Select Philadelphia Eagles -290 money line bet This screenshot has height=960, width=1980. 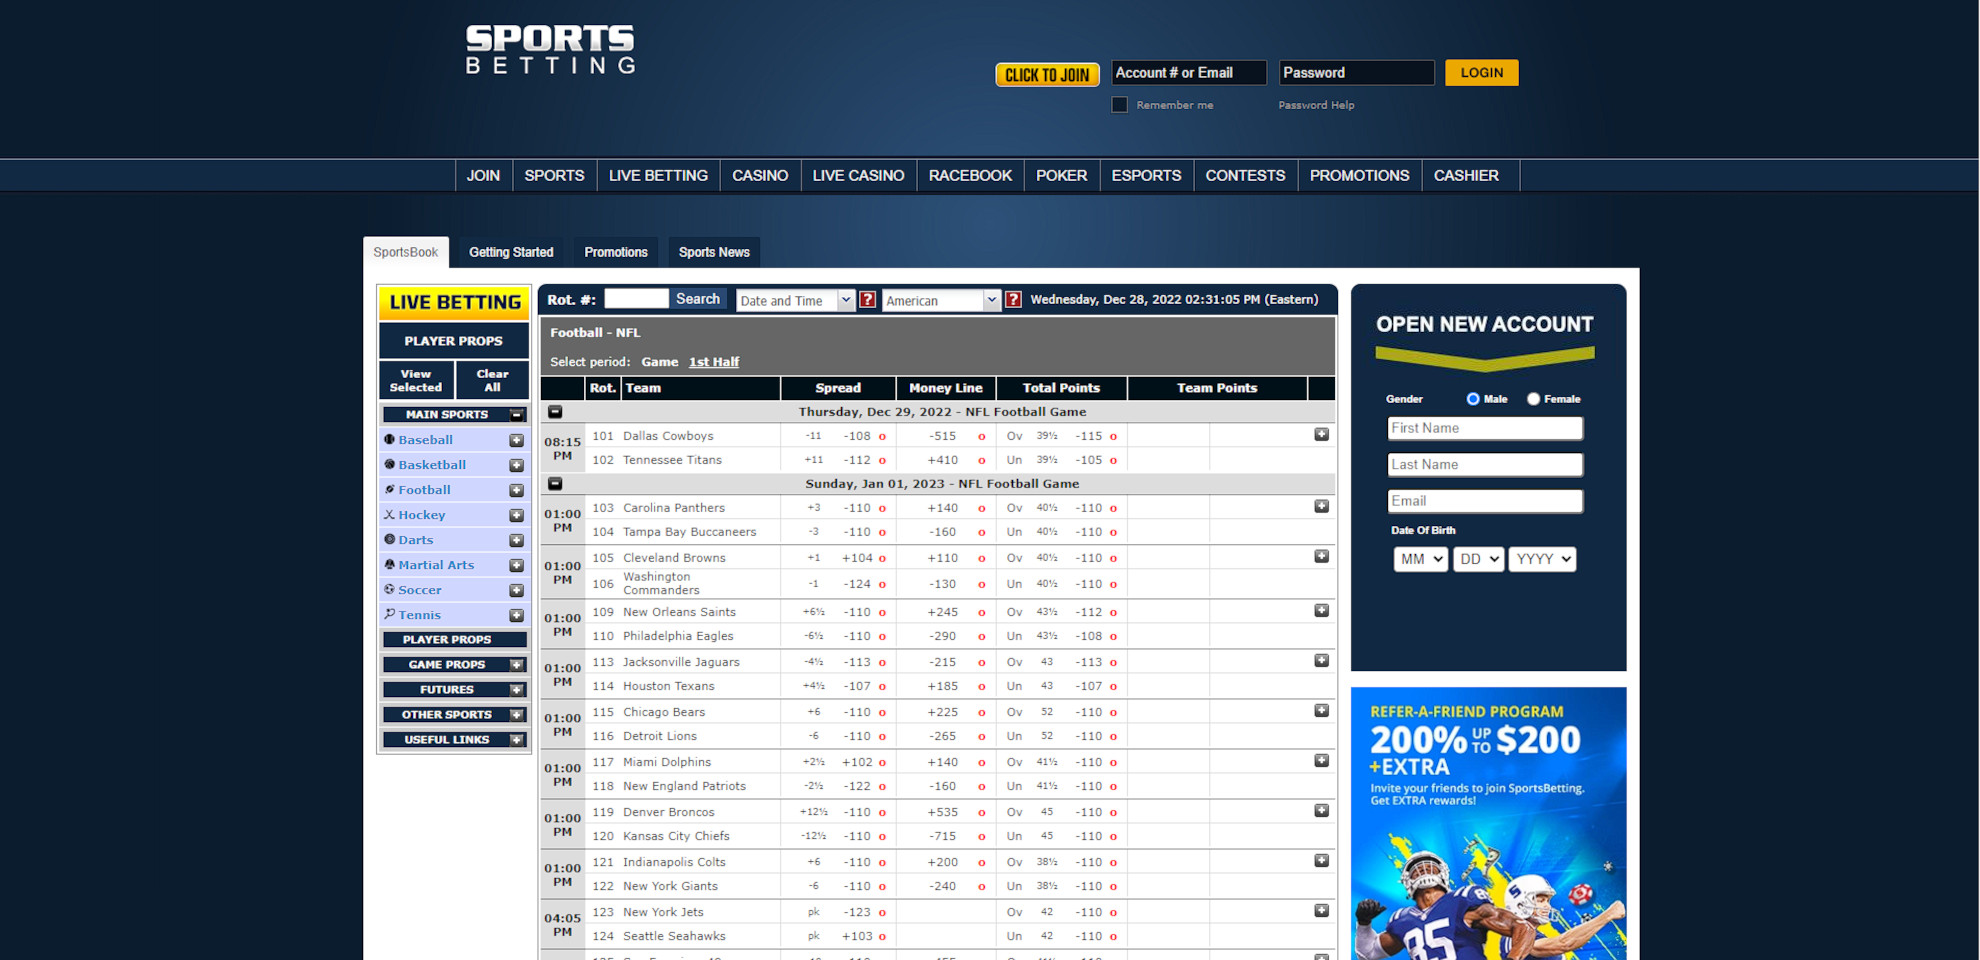[x=945, y=636]
